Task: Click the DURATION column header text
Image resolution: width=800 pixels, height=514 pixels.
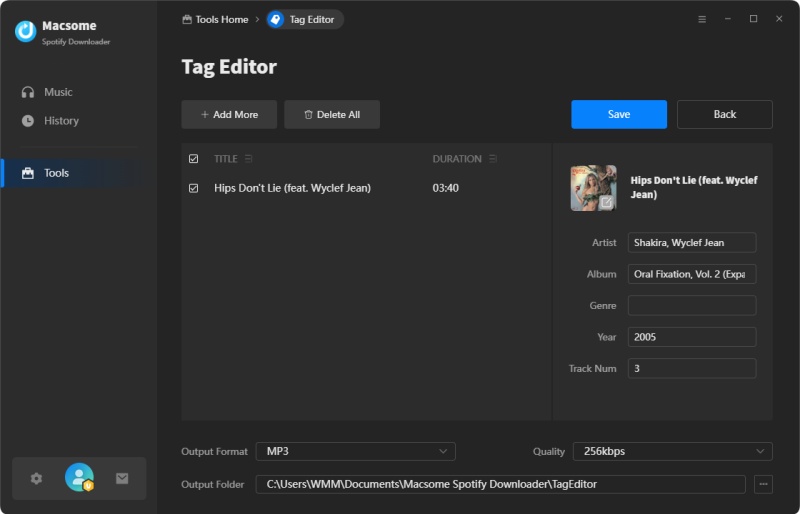Action: [x=457, y=159]
